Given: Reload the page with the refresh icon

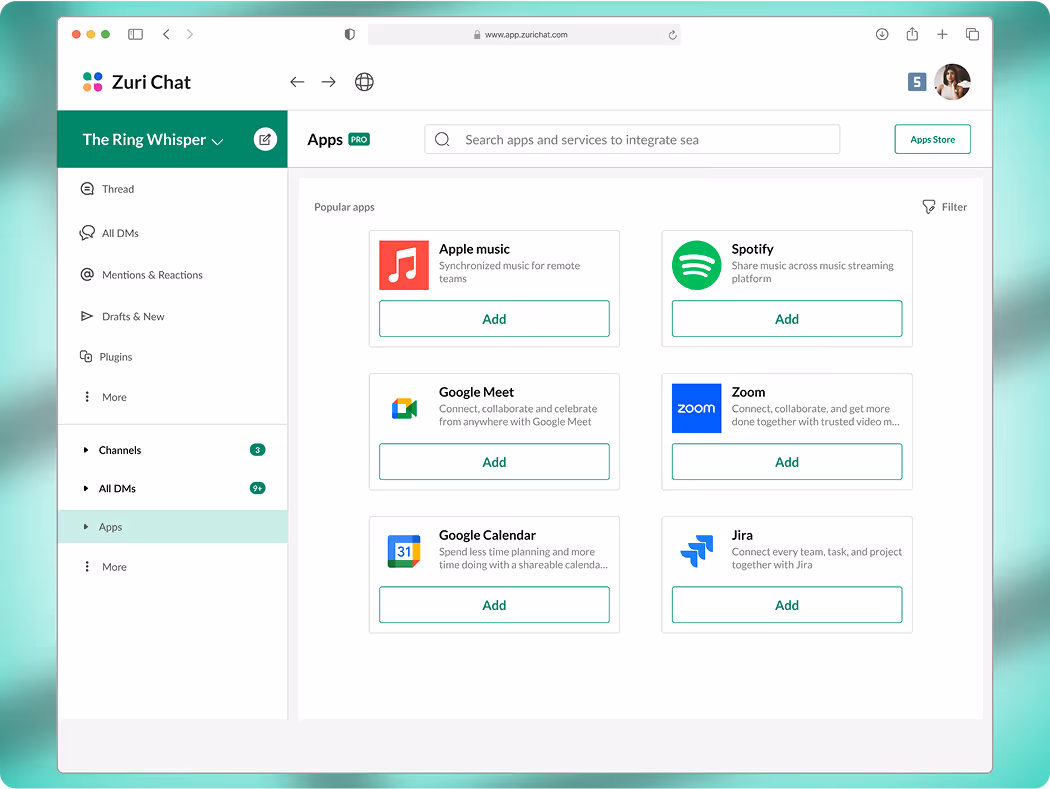Looking at the screenshot, I should (672, 35).
